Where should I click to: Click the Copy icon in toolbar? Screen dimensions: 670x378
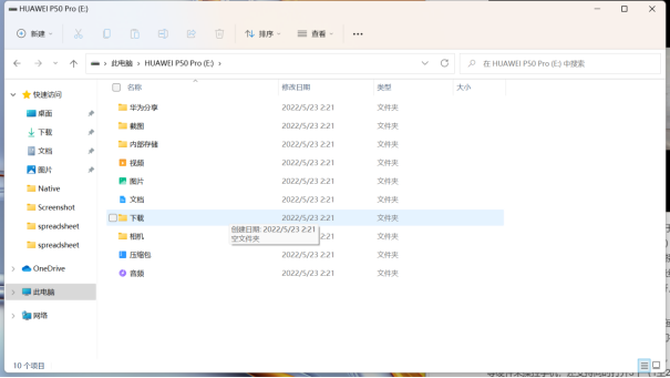click(x=106, y=34)
